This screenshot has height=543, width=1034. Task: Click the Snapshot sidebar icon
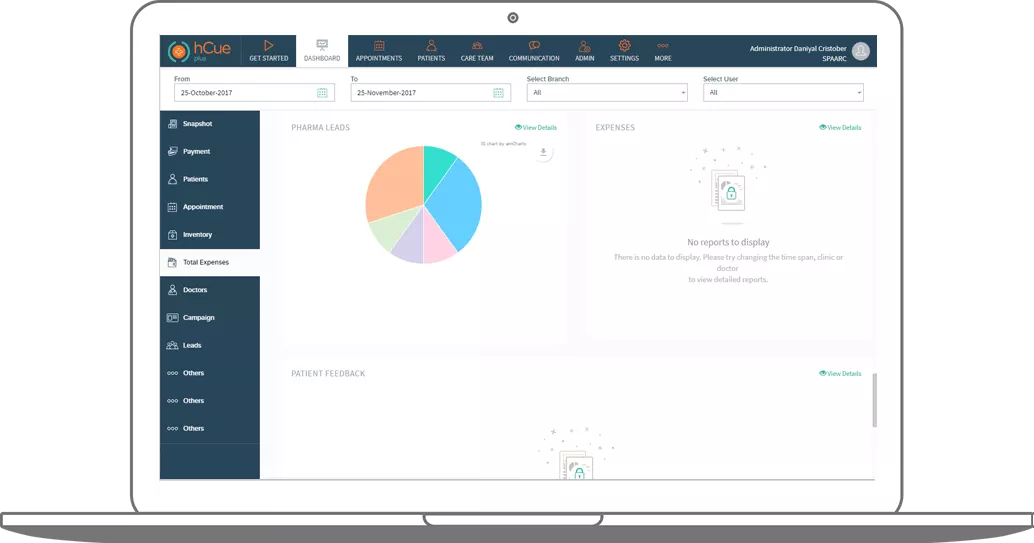(x=172, y=123)
